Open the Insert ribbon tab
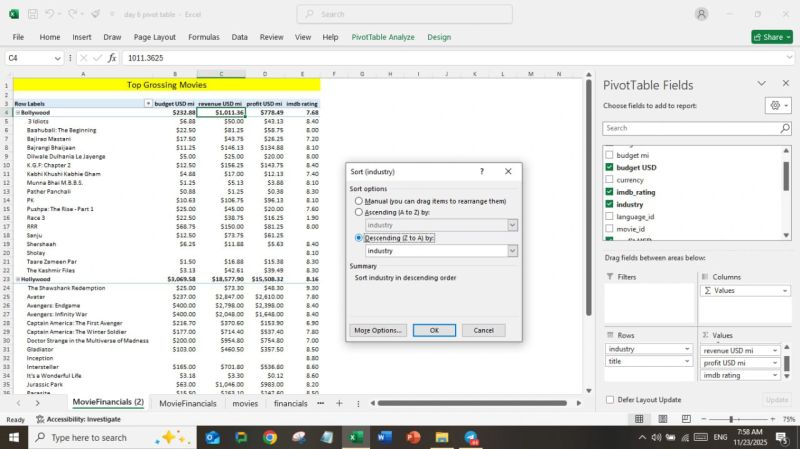800x449 pixels. 82,37
